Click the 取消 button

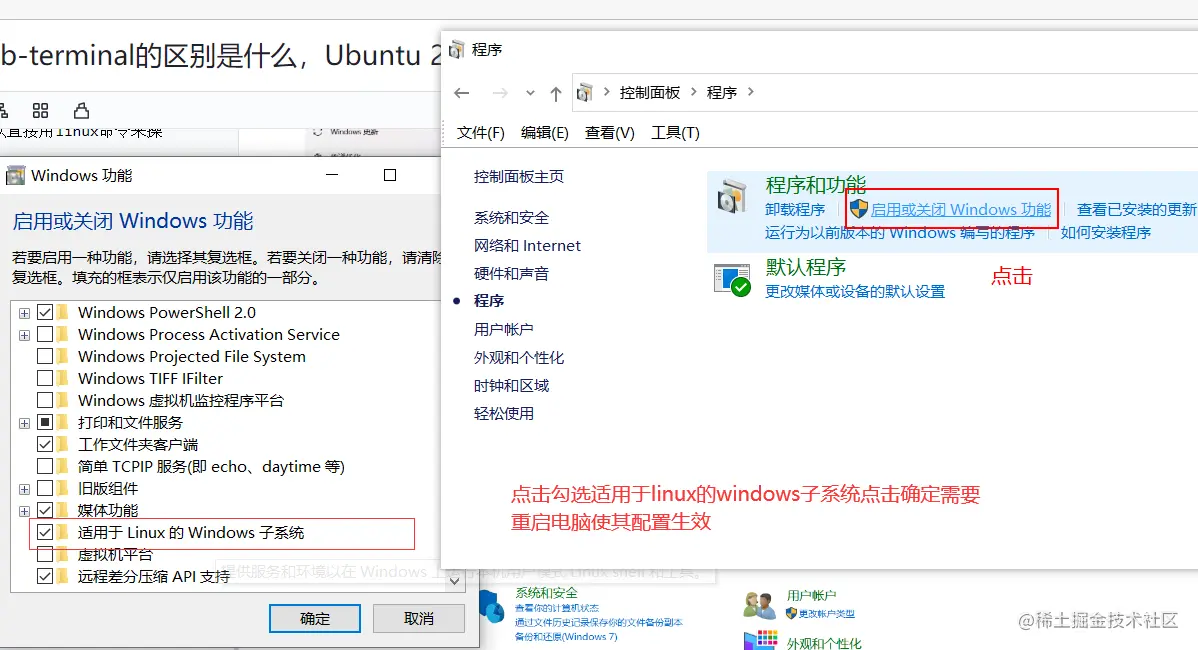pos(419,619)
